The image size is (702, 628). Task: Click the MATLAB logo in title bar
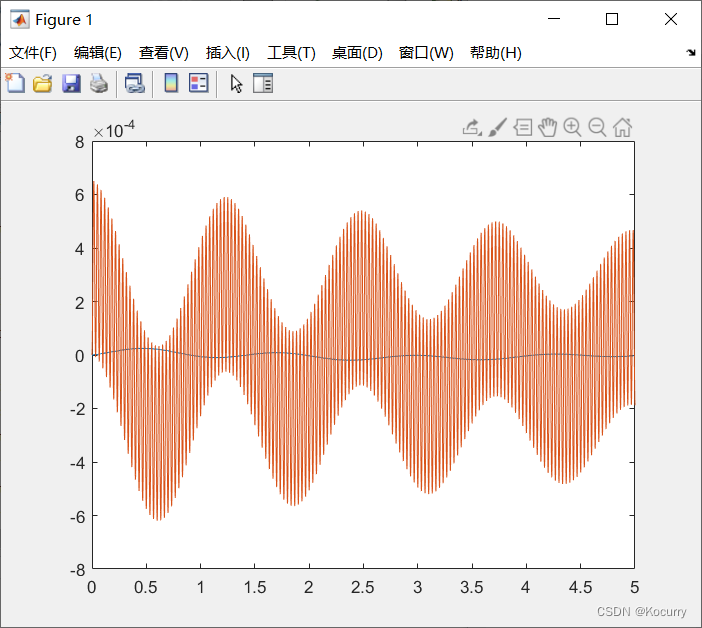click(20, 19)
